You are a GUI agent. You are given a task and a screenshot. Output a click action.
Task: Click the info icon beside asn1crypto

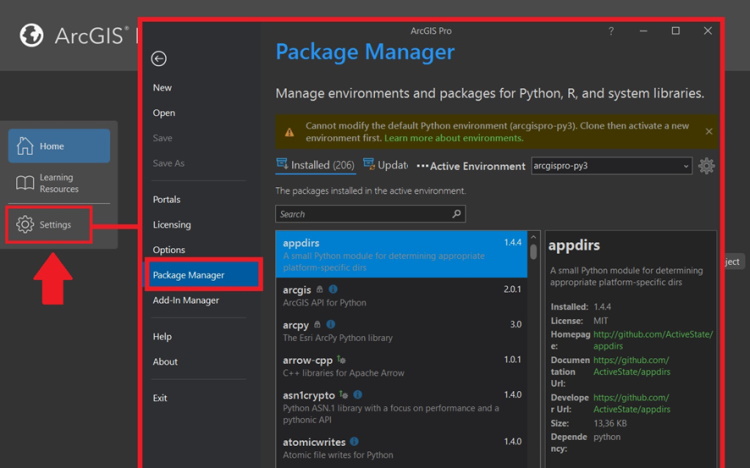pyautogui.click(x=358, y=394)
